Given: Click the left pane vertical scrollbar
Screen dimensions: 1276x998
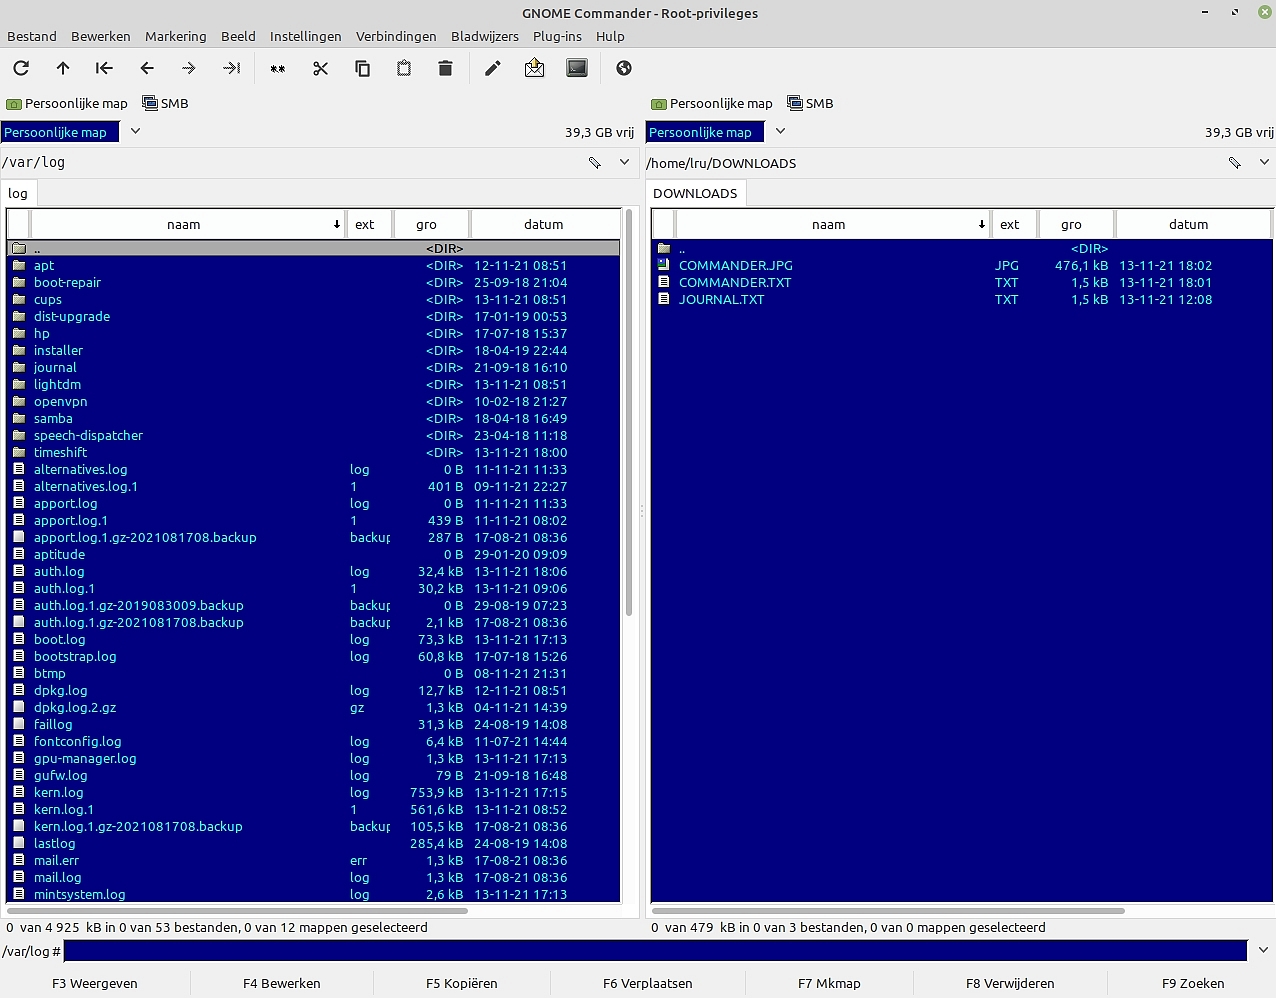Looking at the screenshot, I should [629, 410].
